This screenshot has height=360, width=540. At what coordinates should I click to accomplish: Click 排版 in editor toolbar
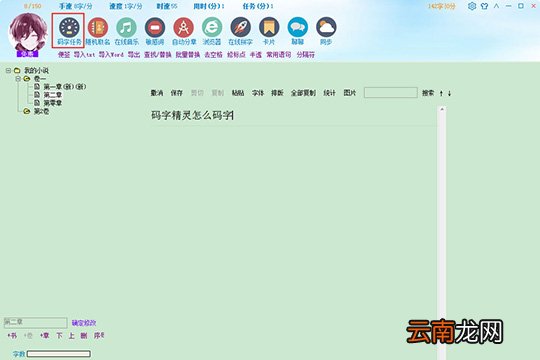pos(277,93)
